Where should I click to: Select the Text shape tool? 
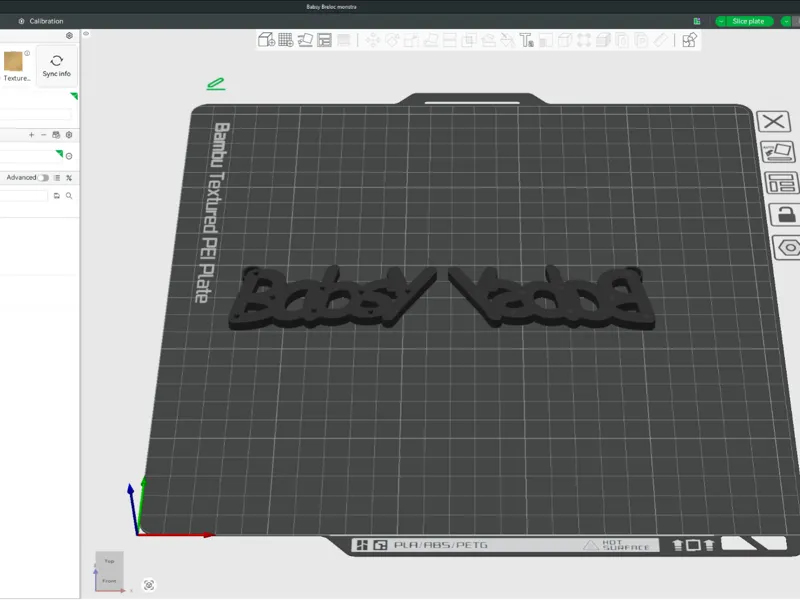coord(527,40)
